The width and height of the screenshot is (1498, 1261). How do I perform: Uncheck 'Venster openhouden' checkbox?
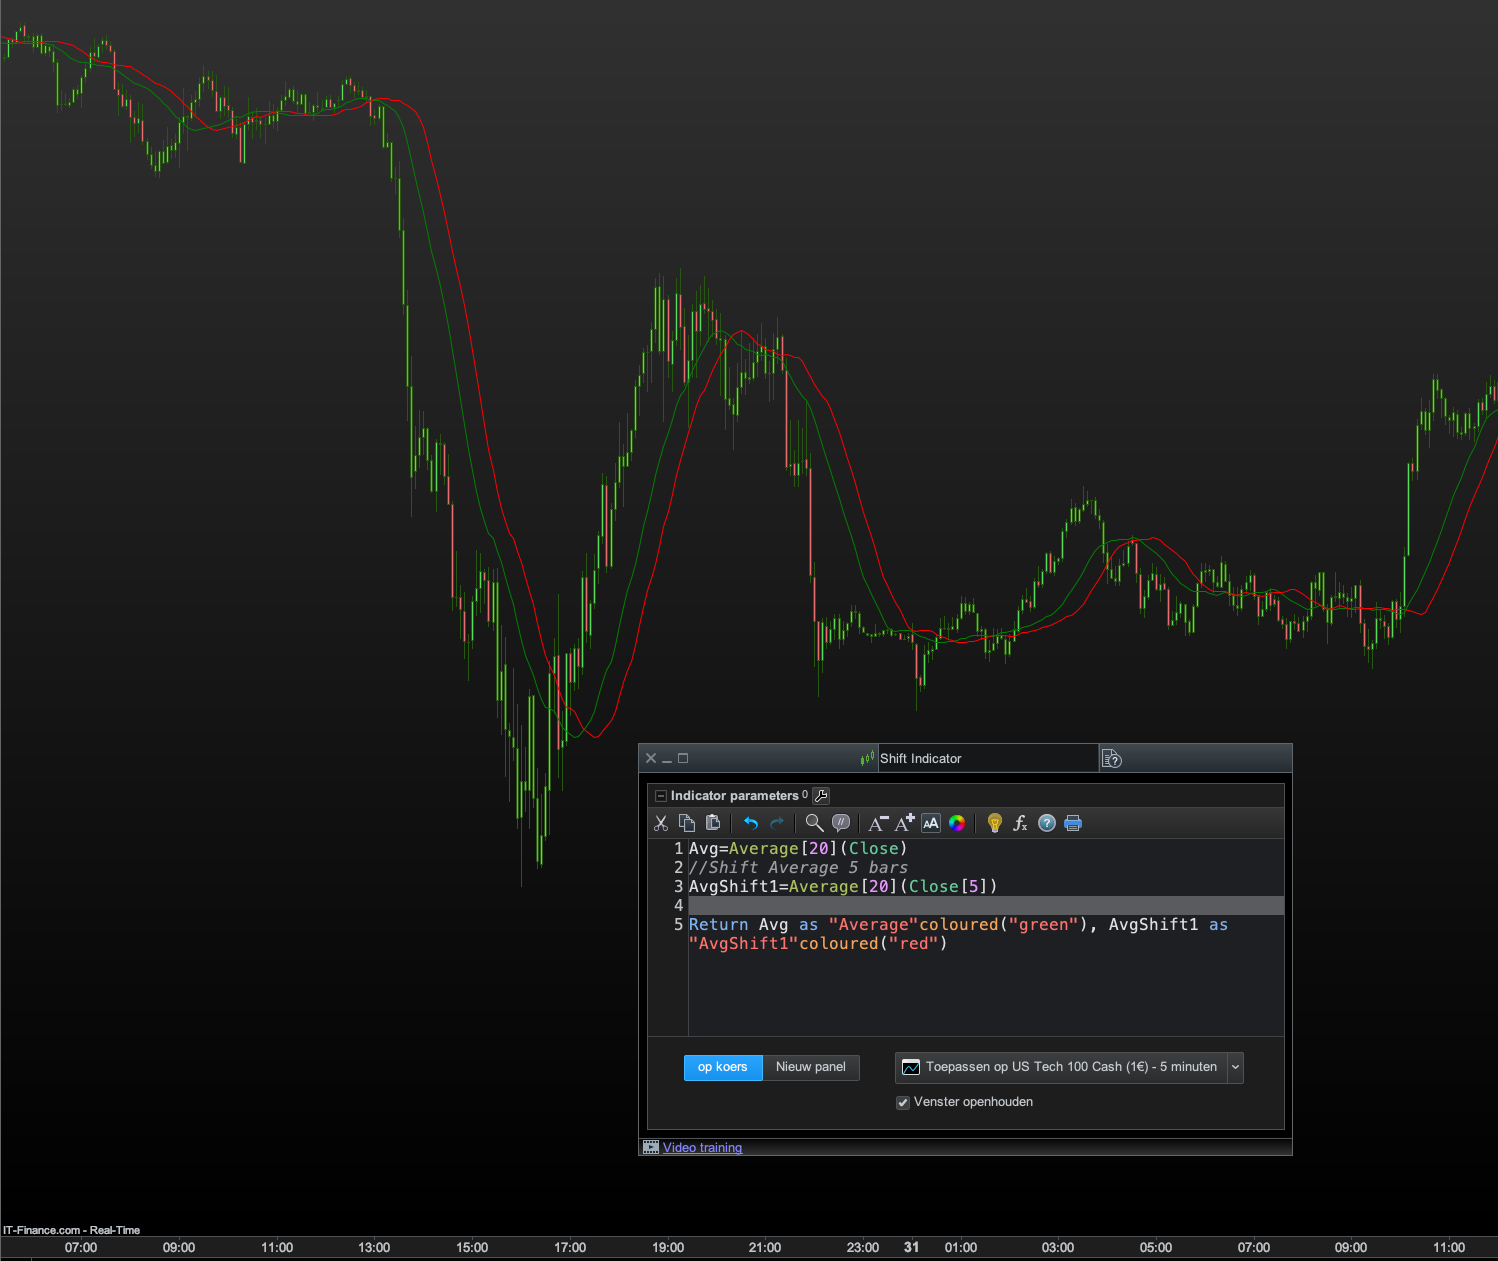click(x=903, y=1103)
